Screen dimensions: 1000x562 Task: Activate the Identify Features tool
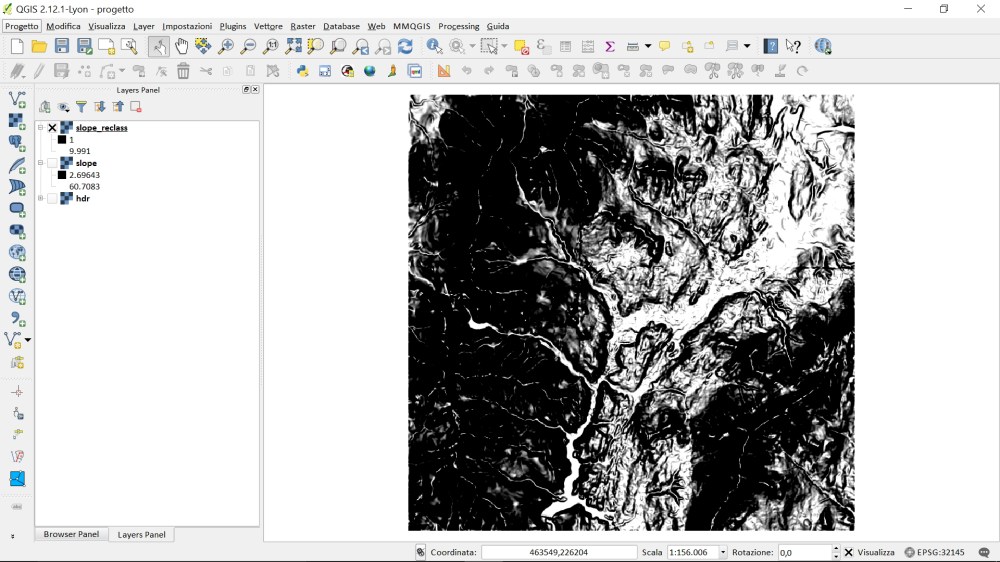(434, 46)
